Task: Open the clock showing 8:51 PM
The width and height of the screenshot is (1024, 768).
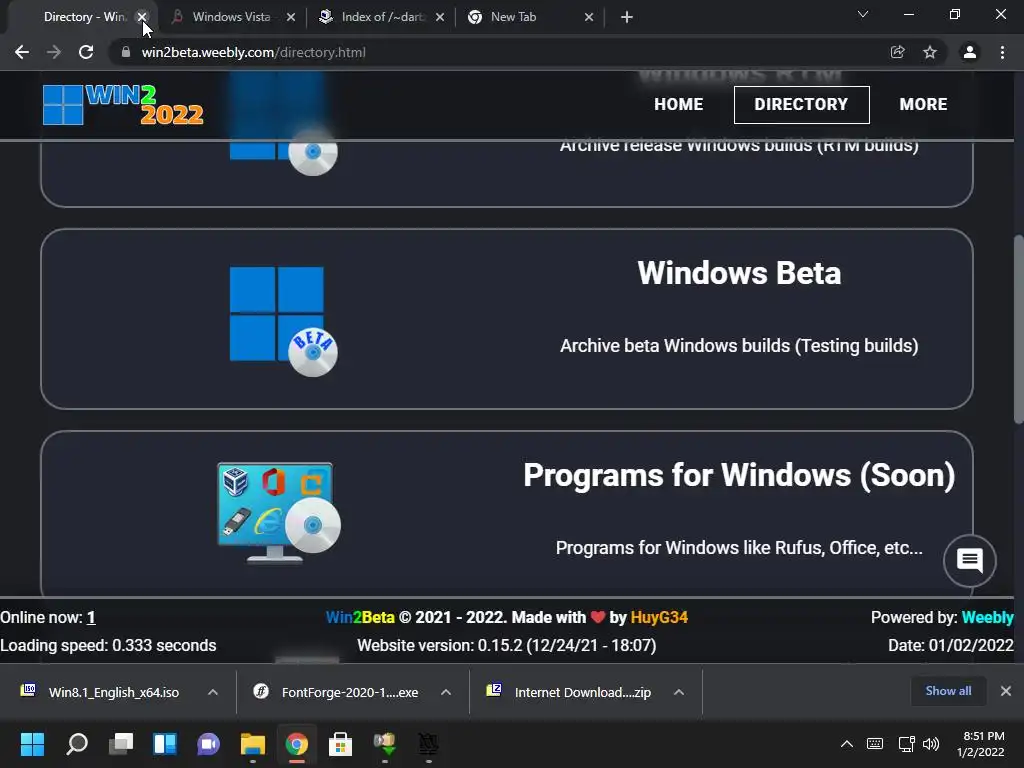Action: point(981,744)
